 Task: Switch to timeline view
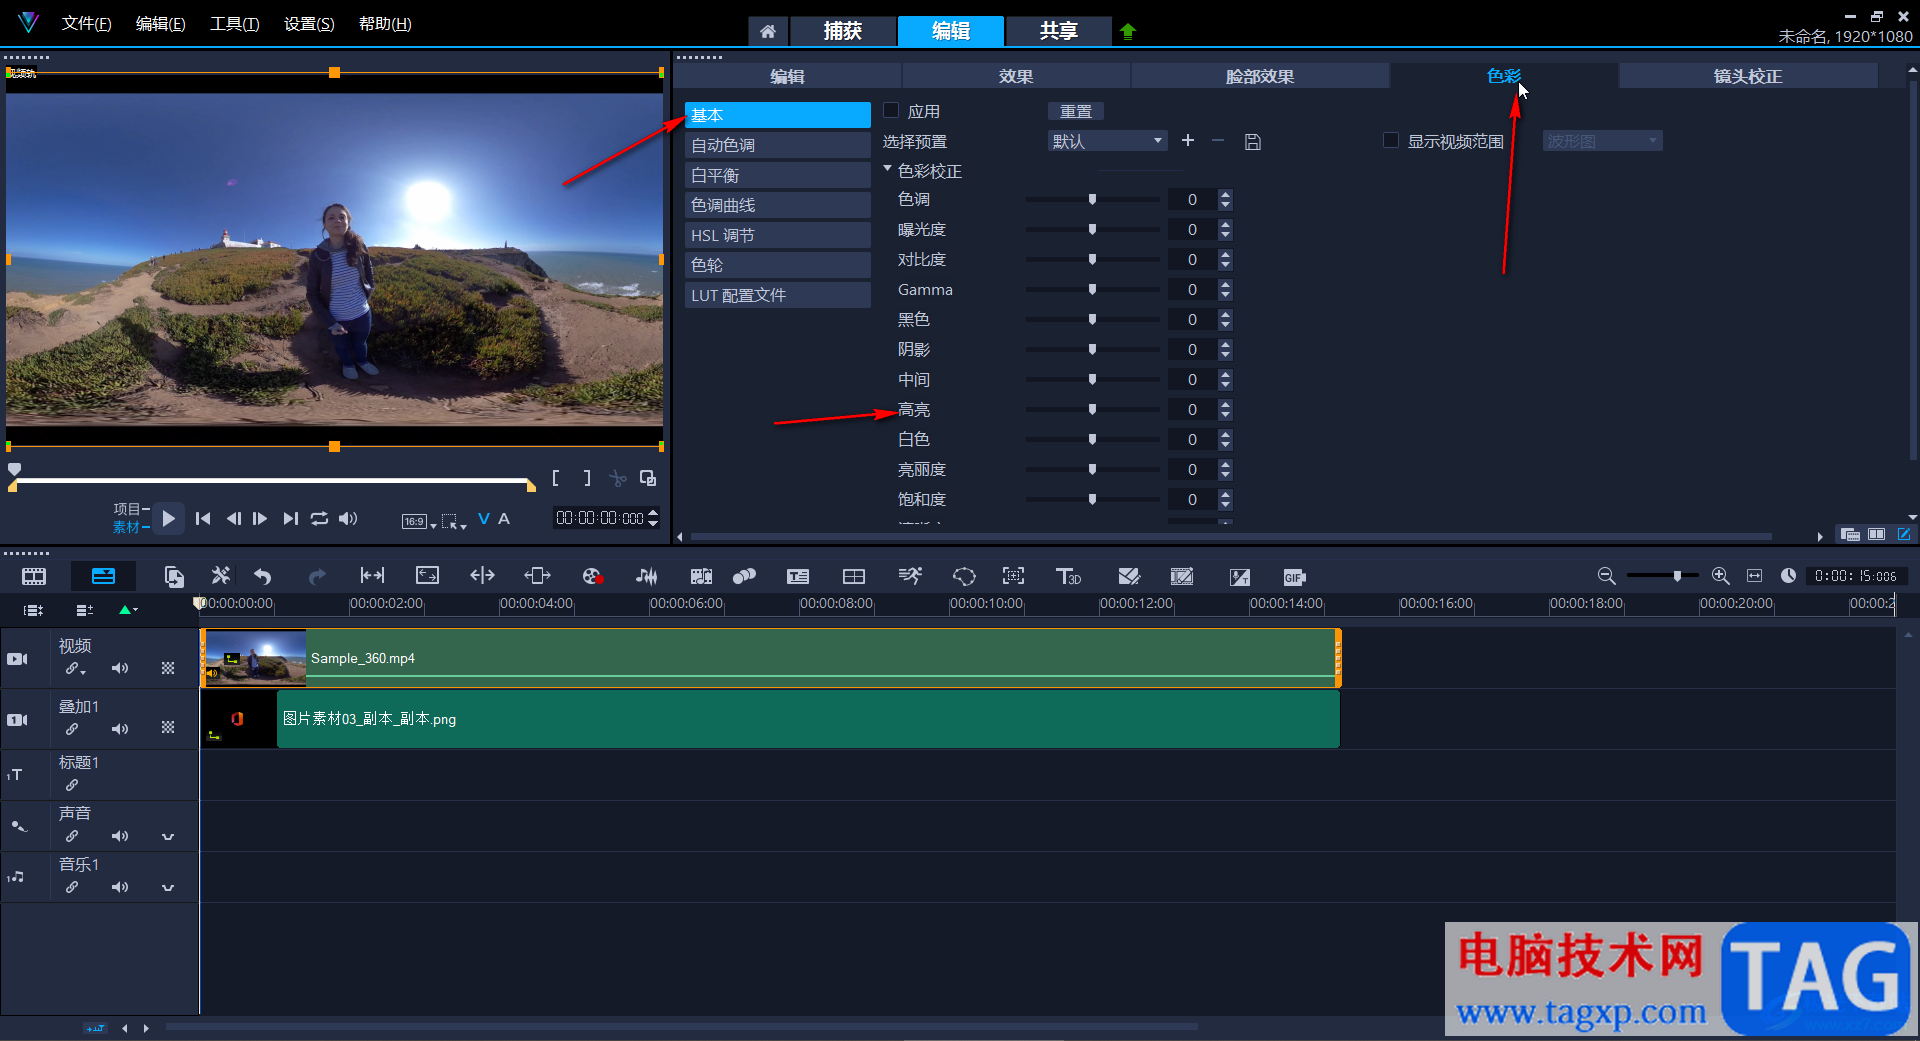103,576
